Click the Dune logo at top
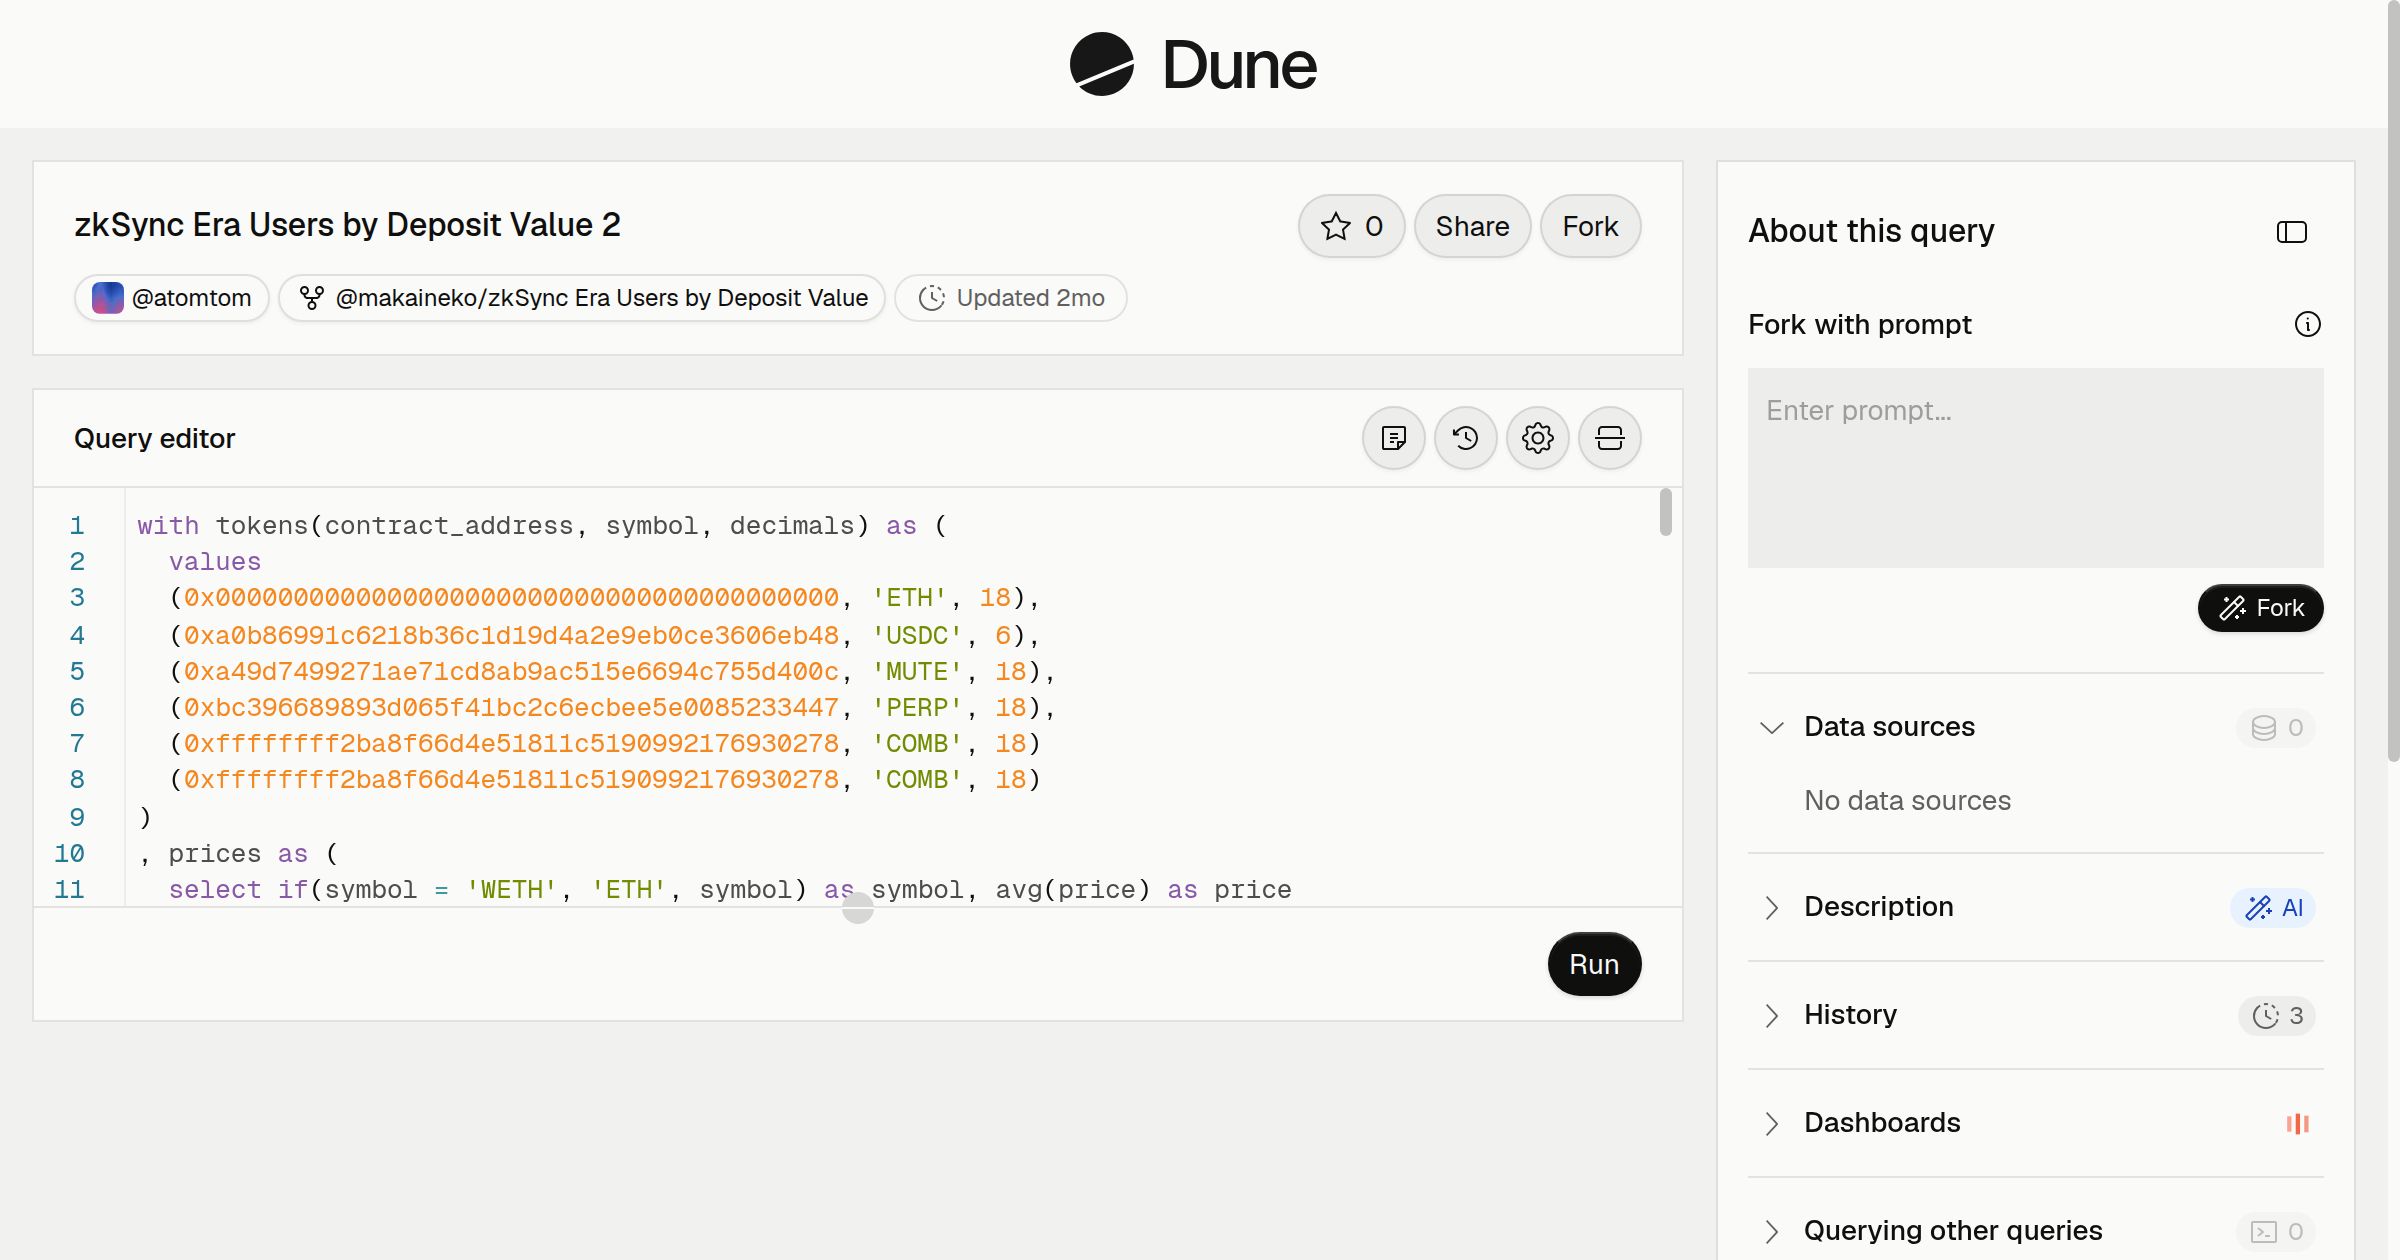Image resolution: width=2400 pixels, height=1260 pixels. (x=1193, y=64)
